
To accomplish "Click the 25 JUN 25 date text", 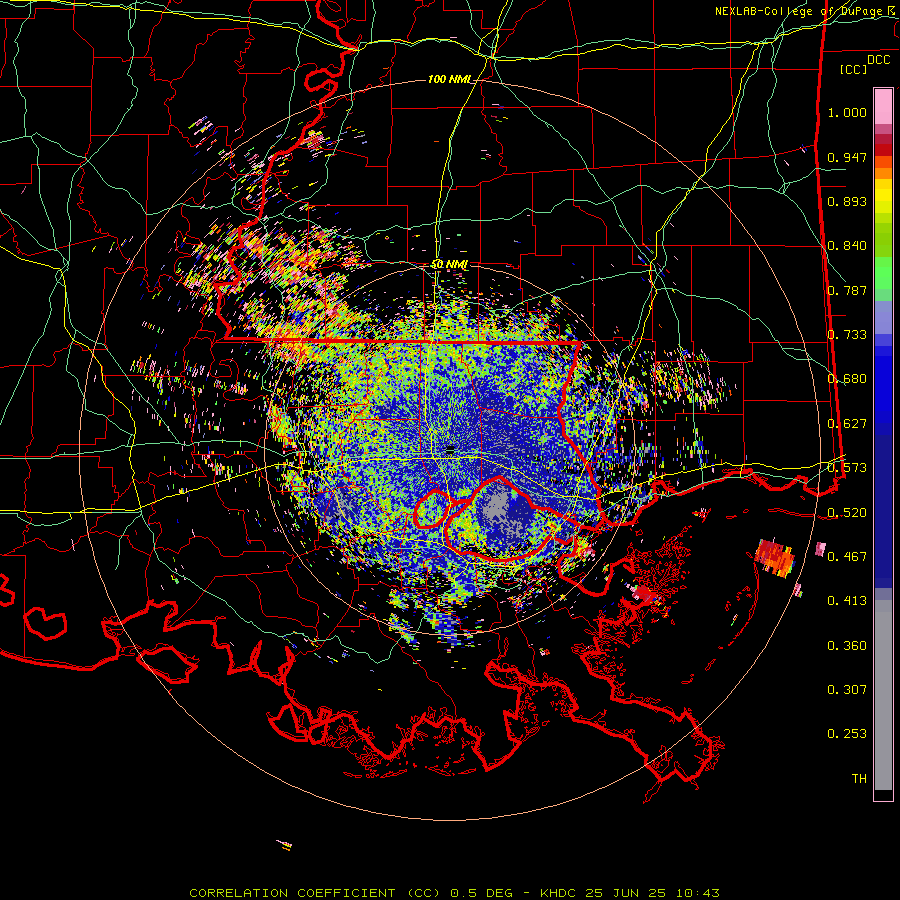I will pyautogui.click(x=625, y=893).
